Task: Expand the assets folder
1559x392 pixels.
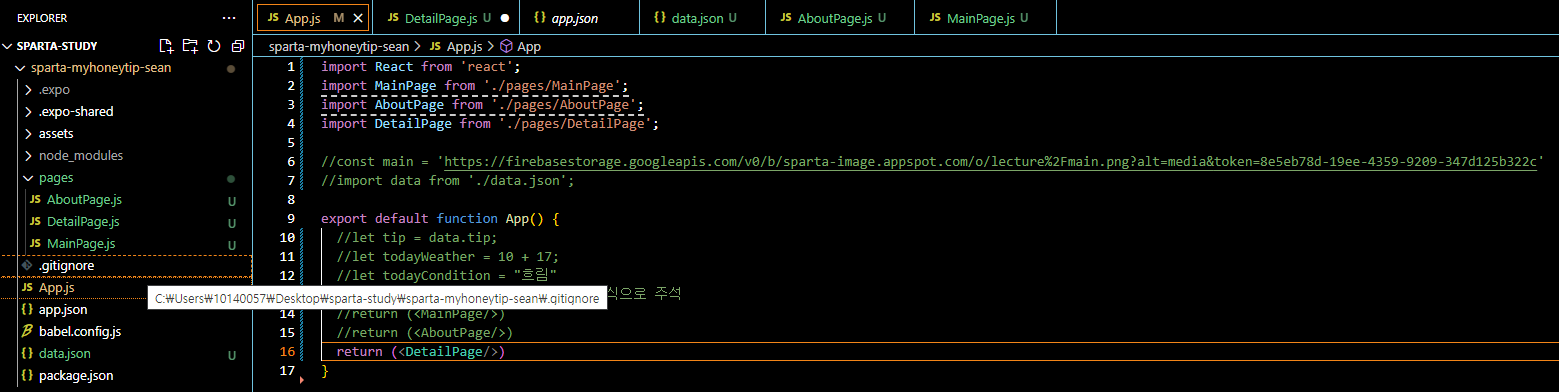Action: pos(28,134)
